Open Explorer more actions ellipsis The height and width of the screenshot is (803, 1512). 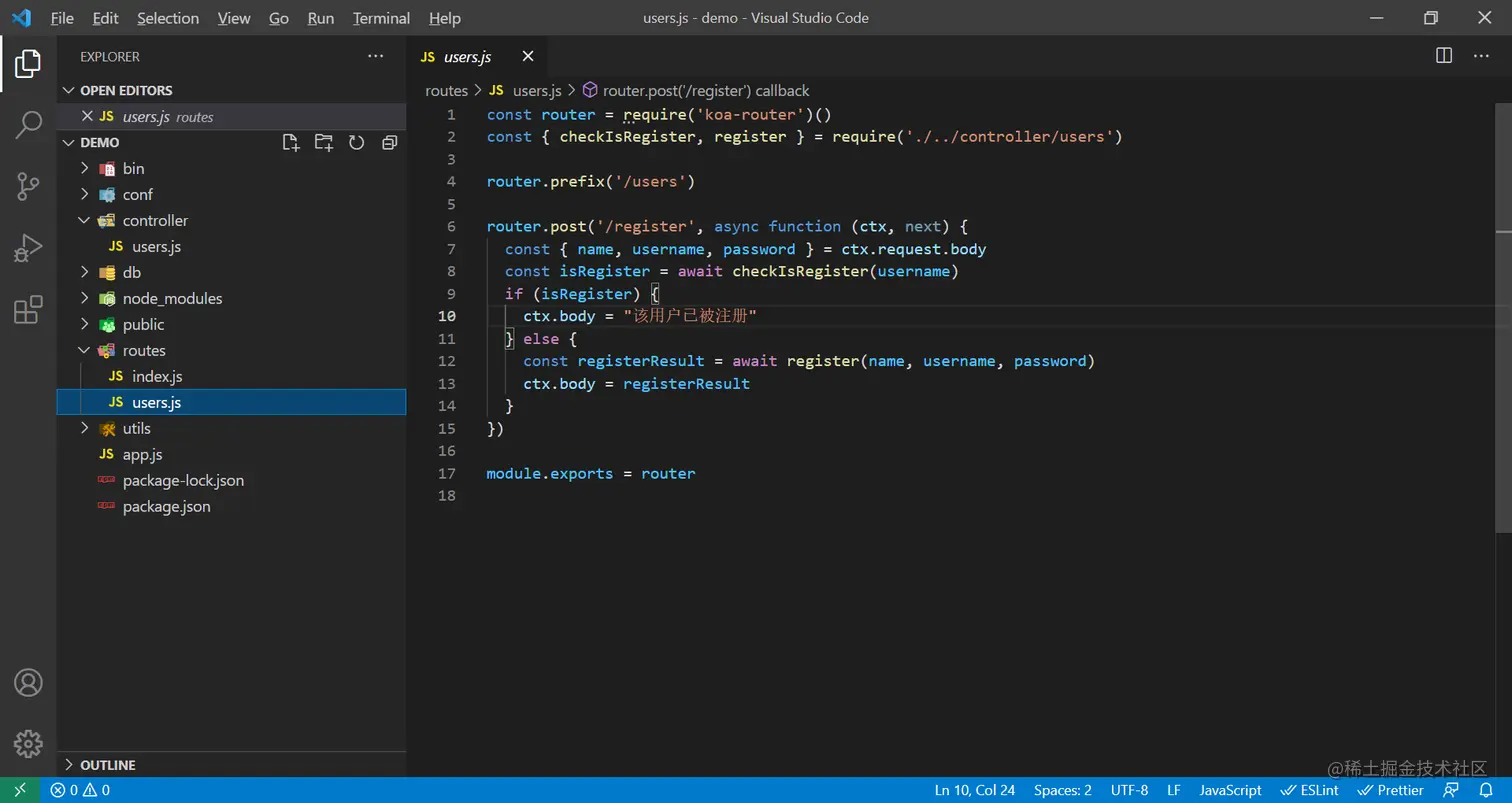[x=376, y=57]
